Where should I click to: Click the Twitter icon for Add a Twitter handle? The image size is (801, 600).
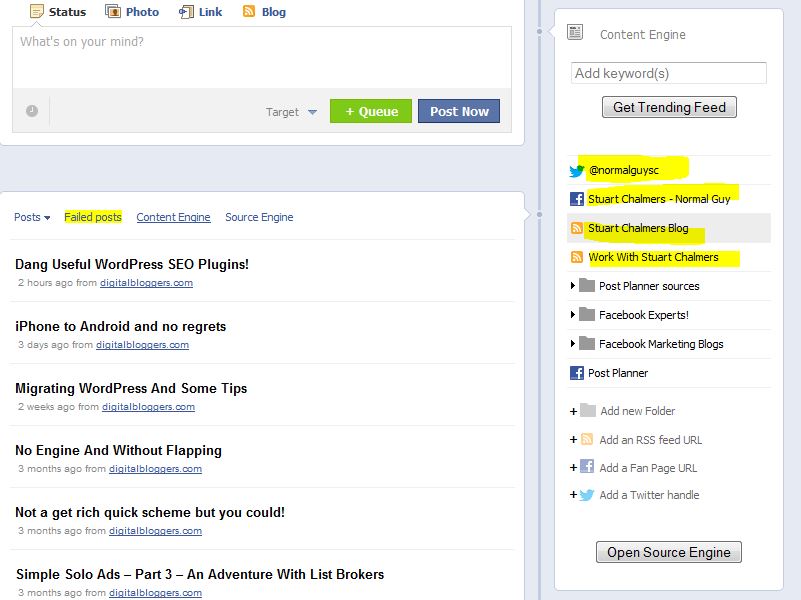click(587, 495)
